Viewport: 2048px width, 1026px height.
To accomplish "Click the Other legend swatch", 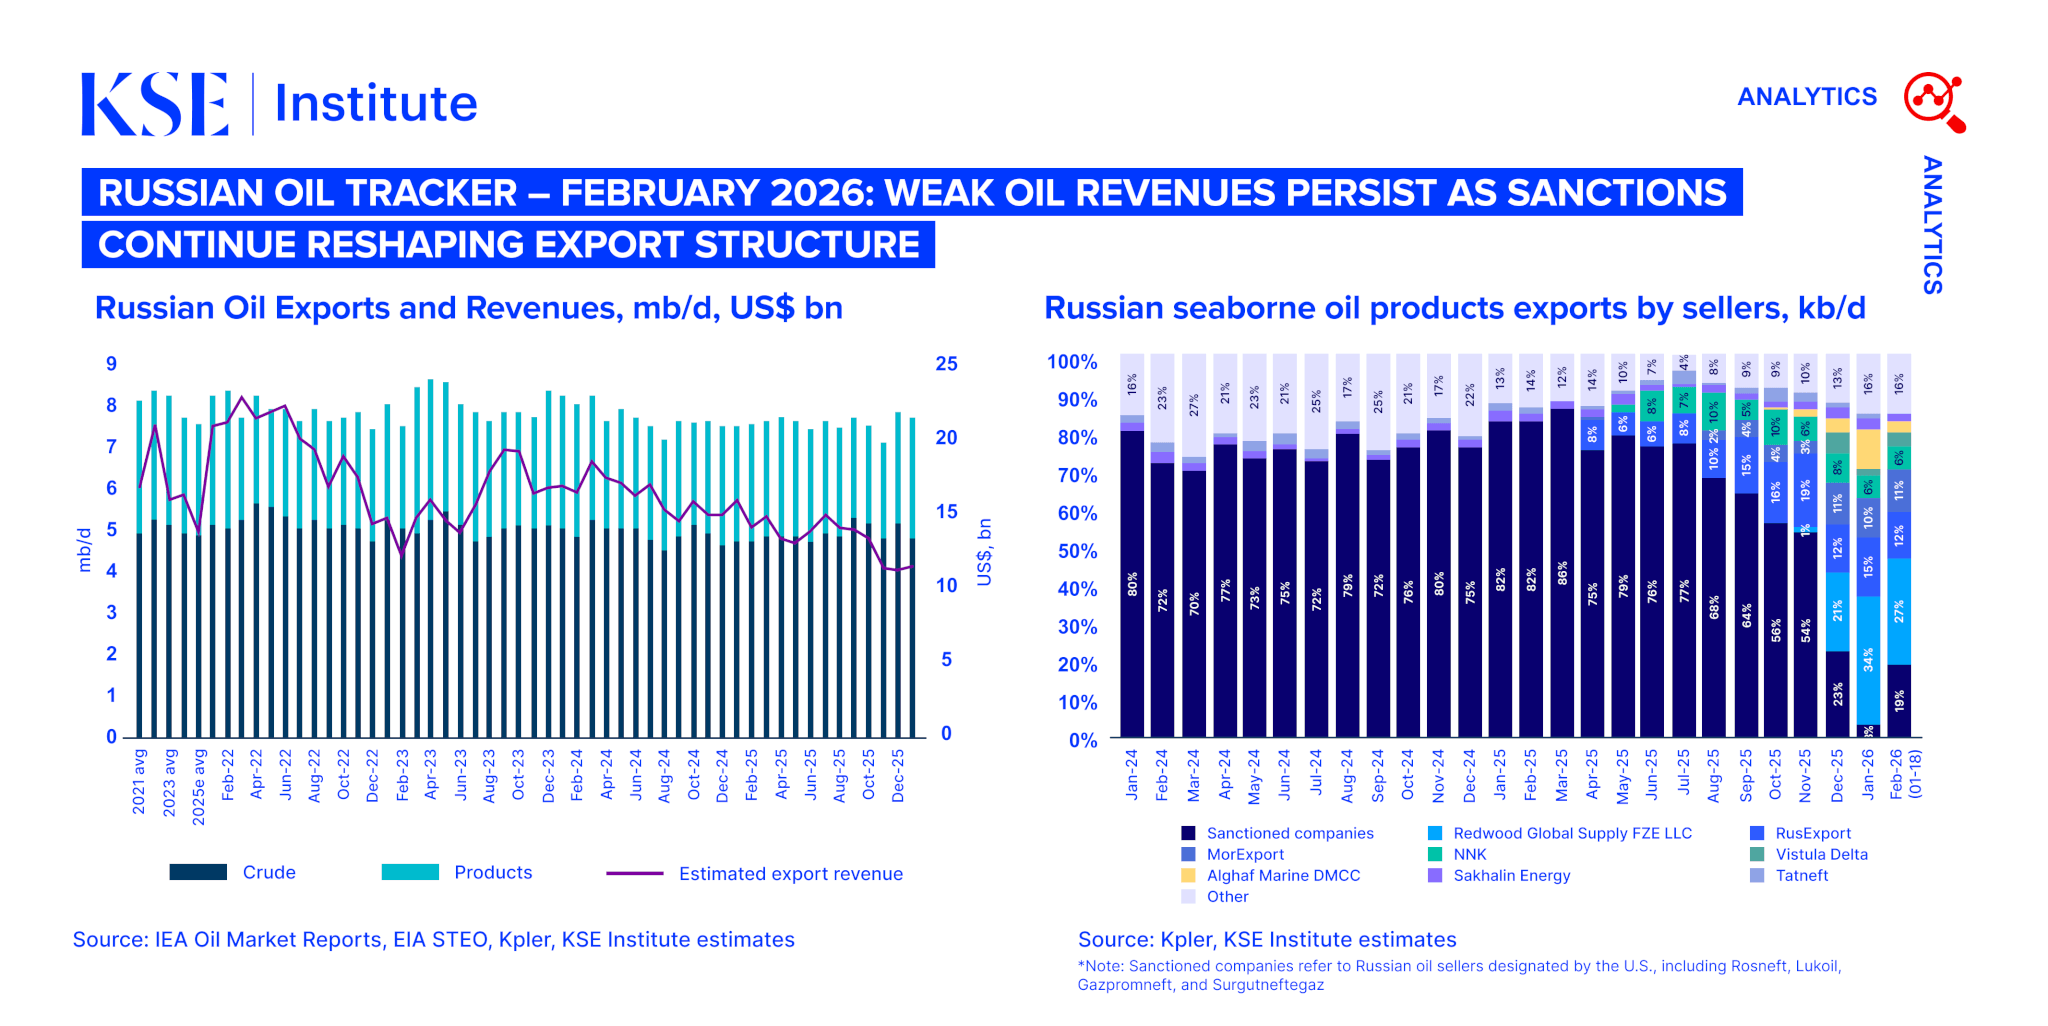I will tap(1188, 896).
